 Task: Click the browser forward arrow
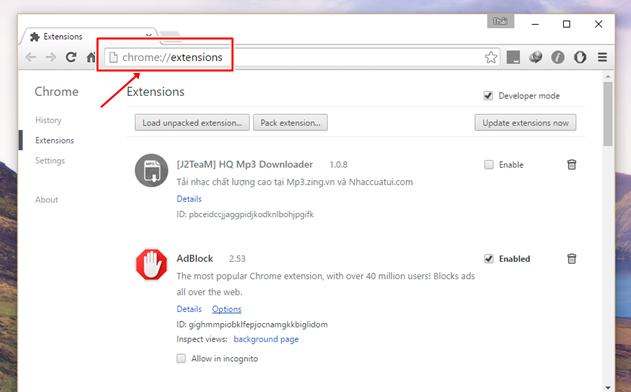(x=51, y=57)
